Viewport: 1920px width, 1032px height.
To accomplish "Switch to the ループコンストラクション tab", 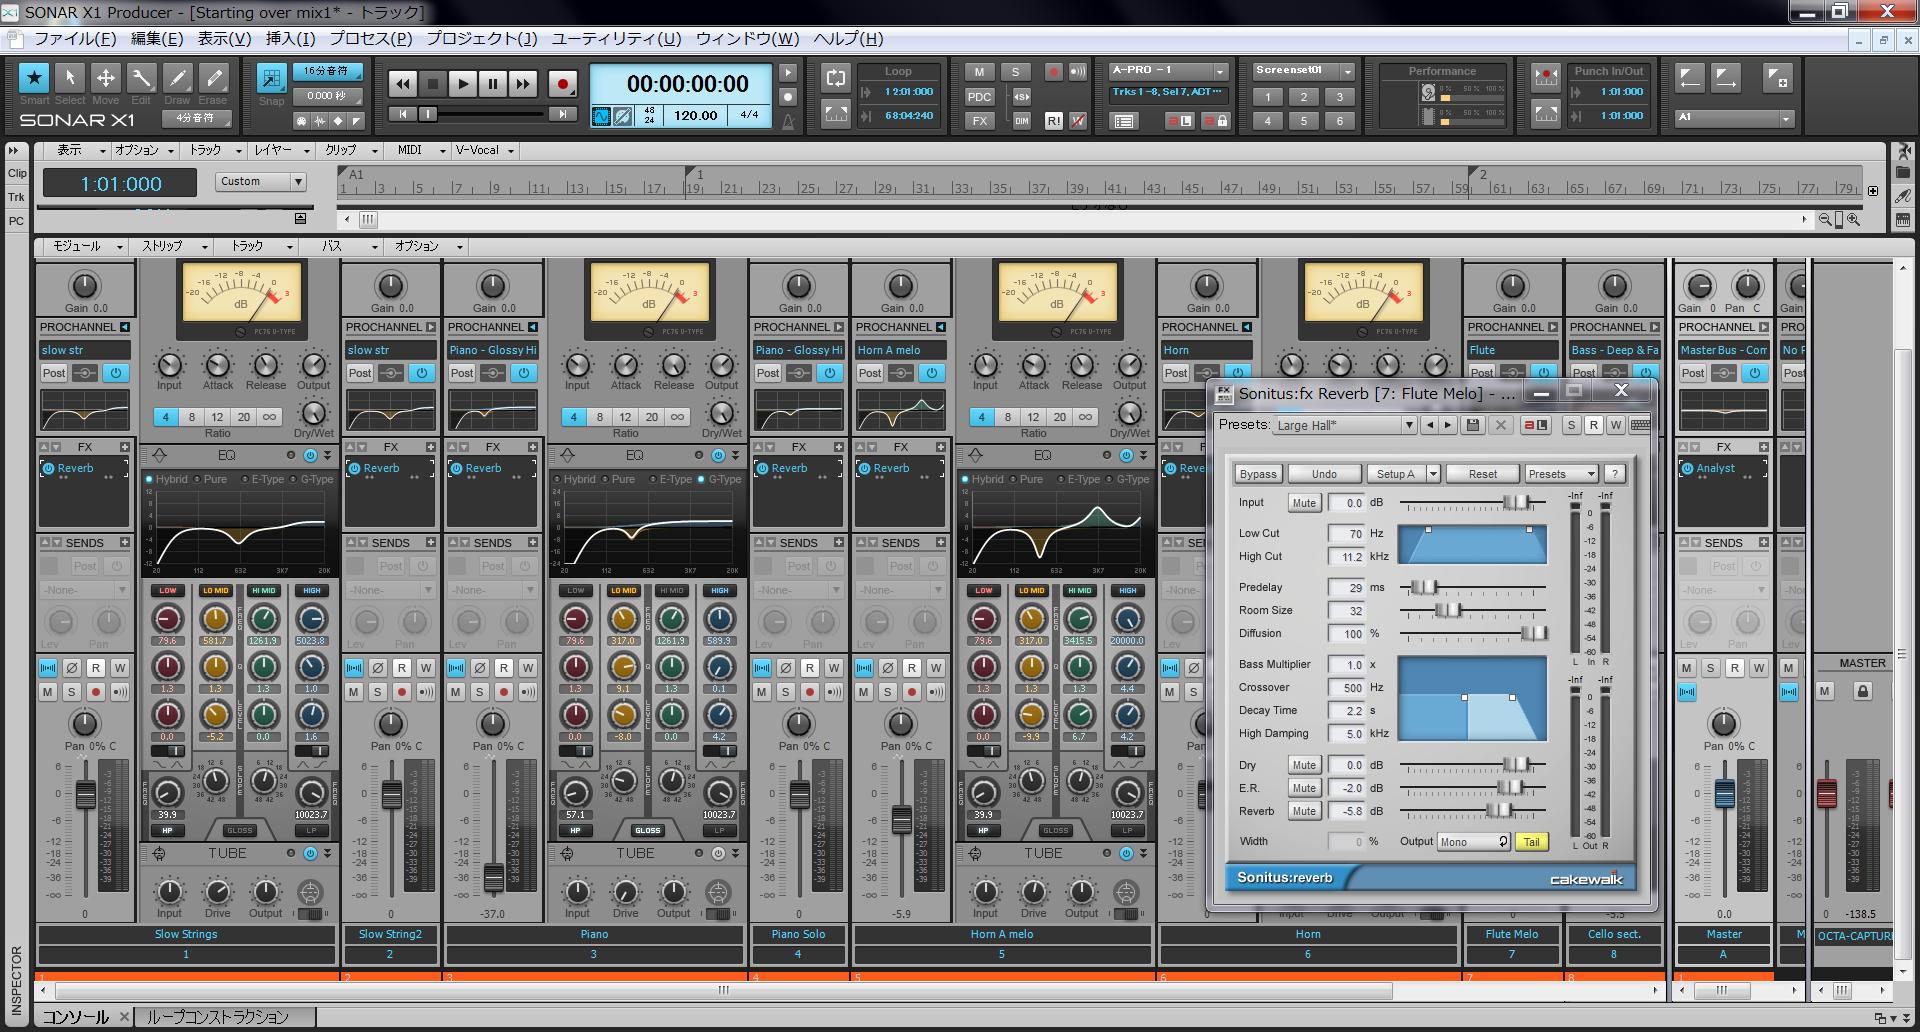I will tap(218, 1017).
